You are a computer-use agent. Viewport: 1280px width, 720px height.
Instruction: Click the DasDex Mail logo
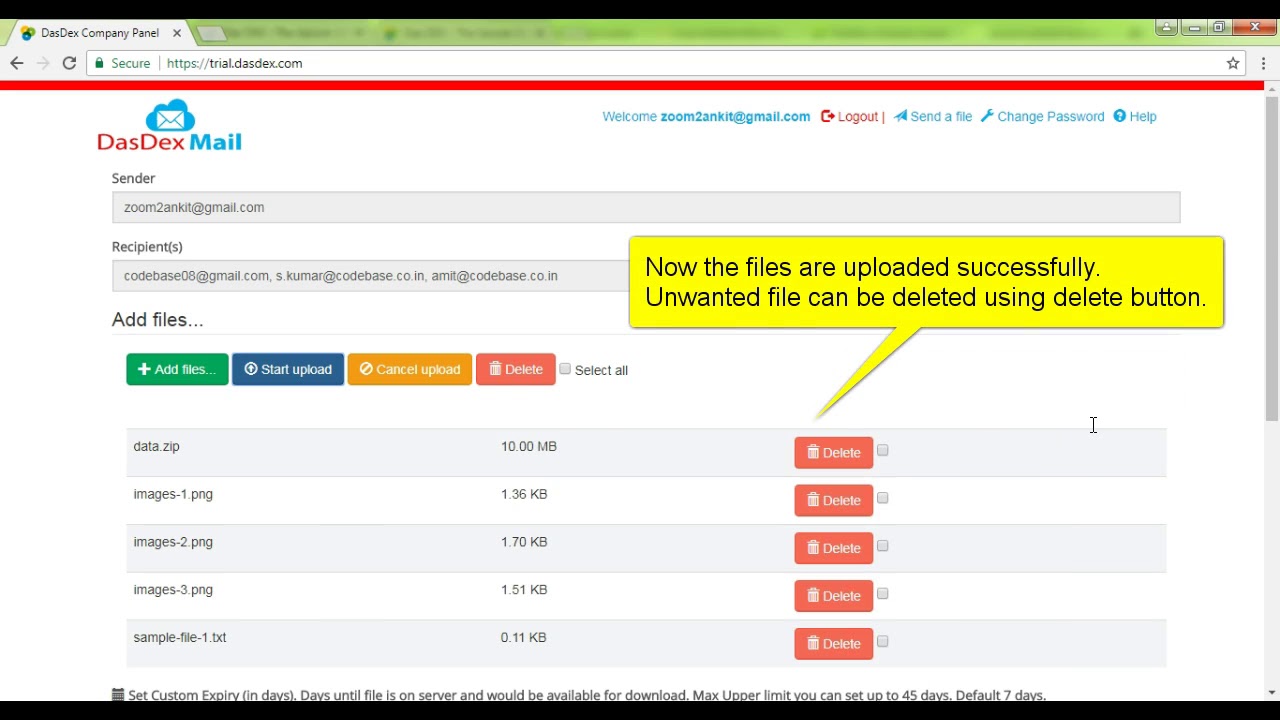[169, 125]
